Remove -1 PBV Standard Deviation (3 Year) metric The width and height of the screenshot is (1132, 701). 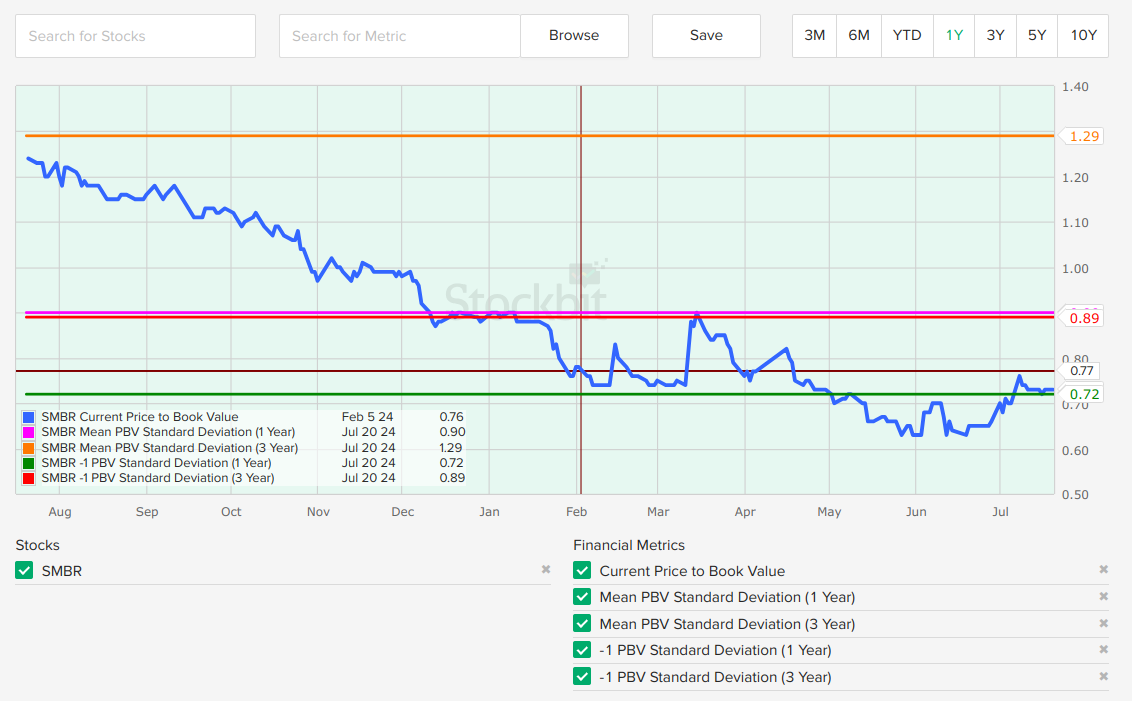(x=1104, y=676)
